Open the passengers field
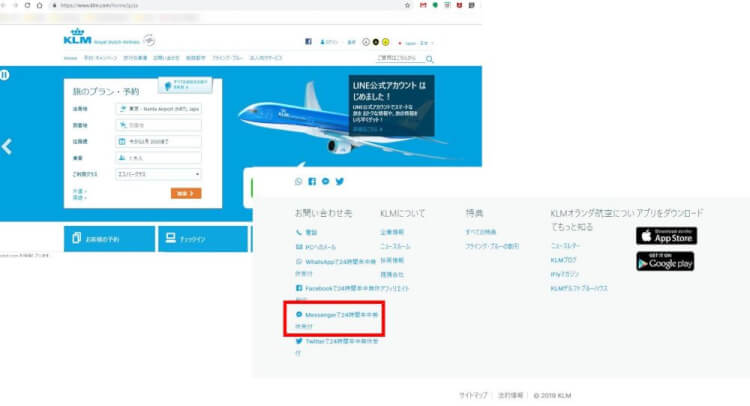The height and width of the screenshot is (406, 750). 158,158
